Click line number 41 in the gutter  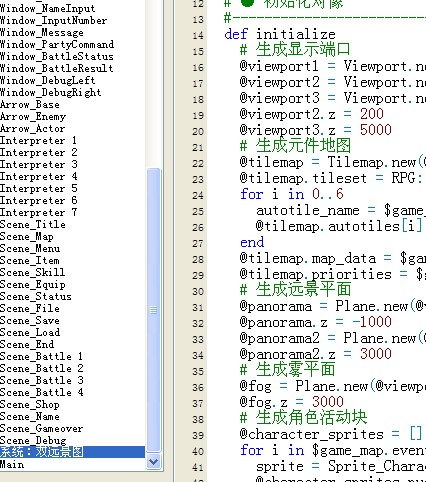click(x=198, y=468)
